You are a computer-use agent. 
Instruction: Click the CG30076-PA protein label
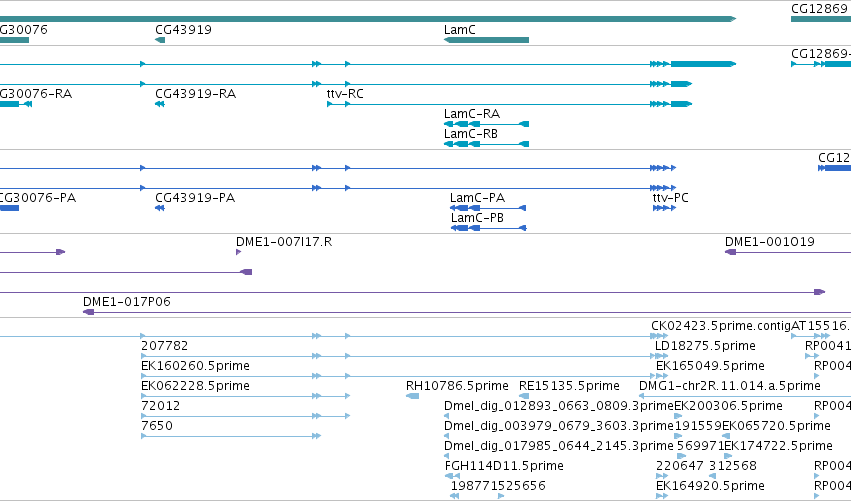pos(37,198)
